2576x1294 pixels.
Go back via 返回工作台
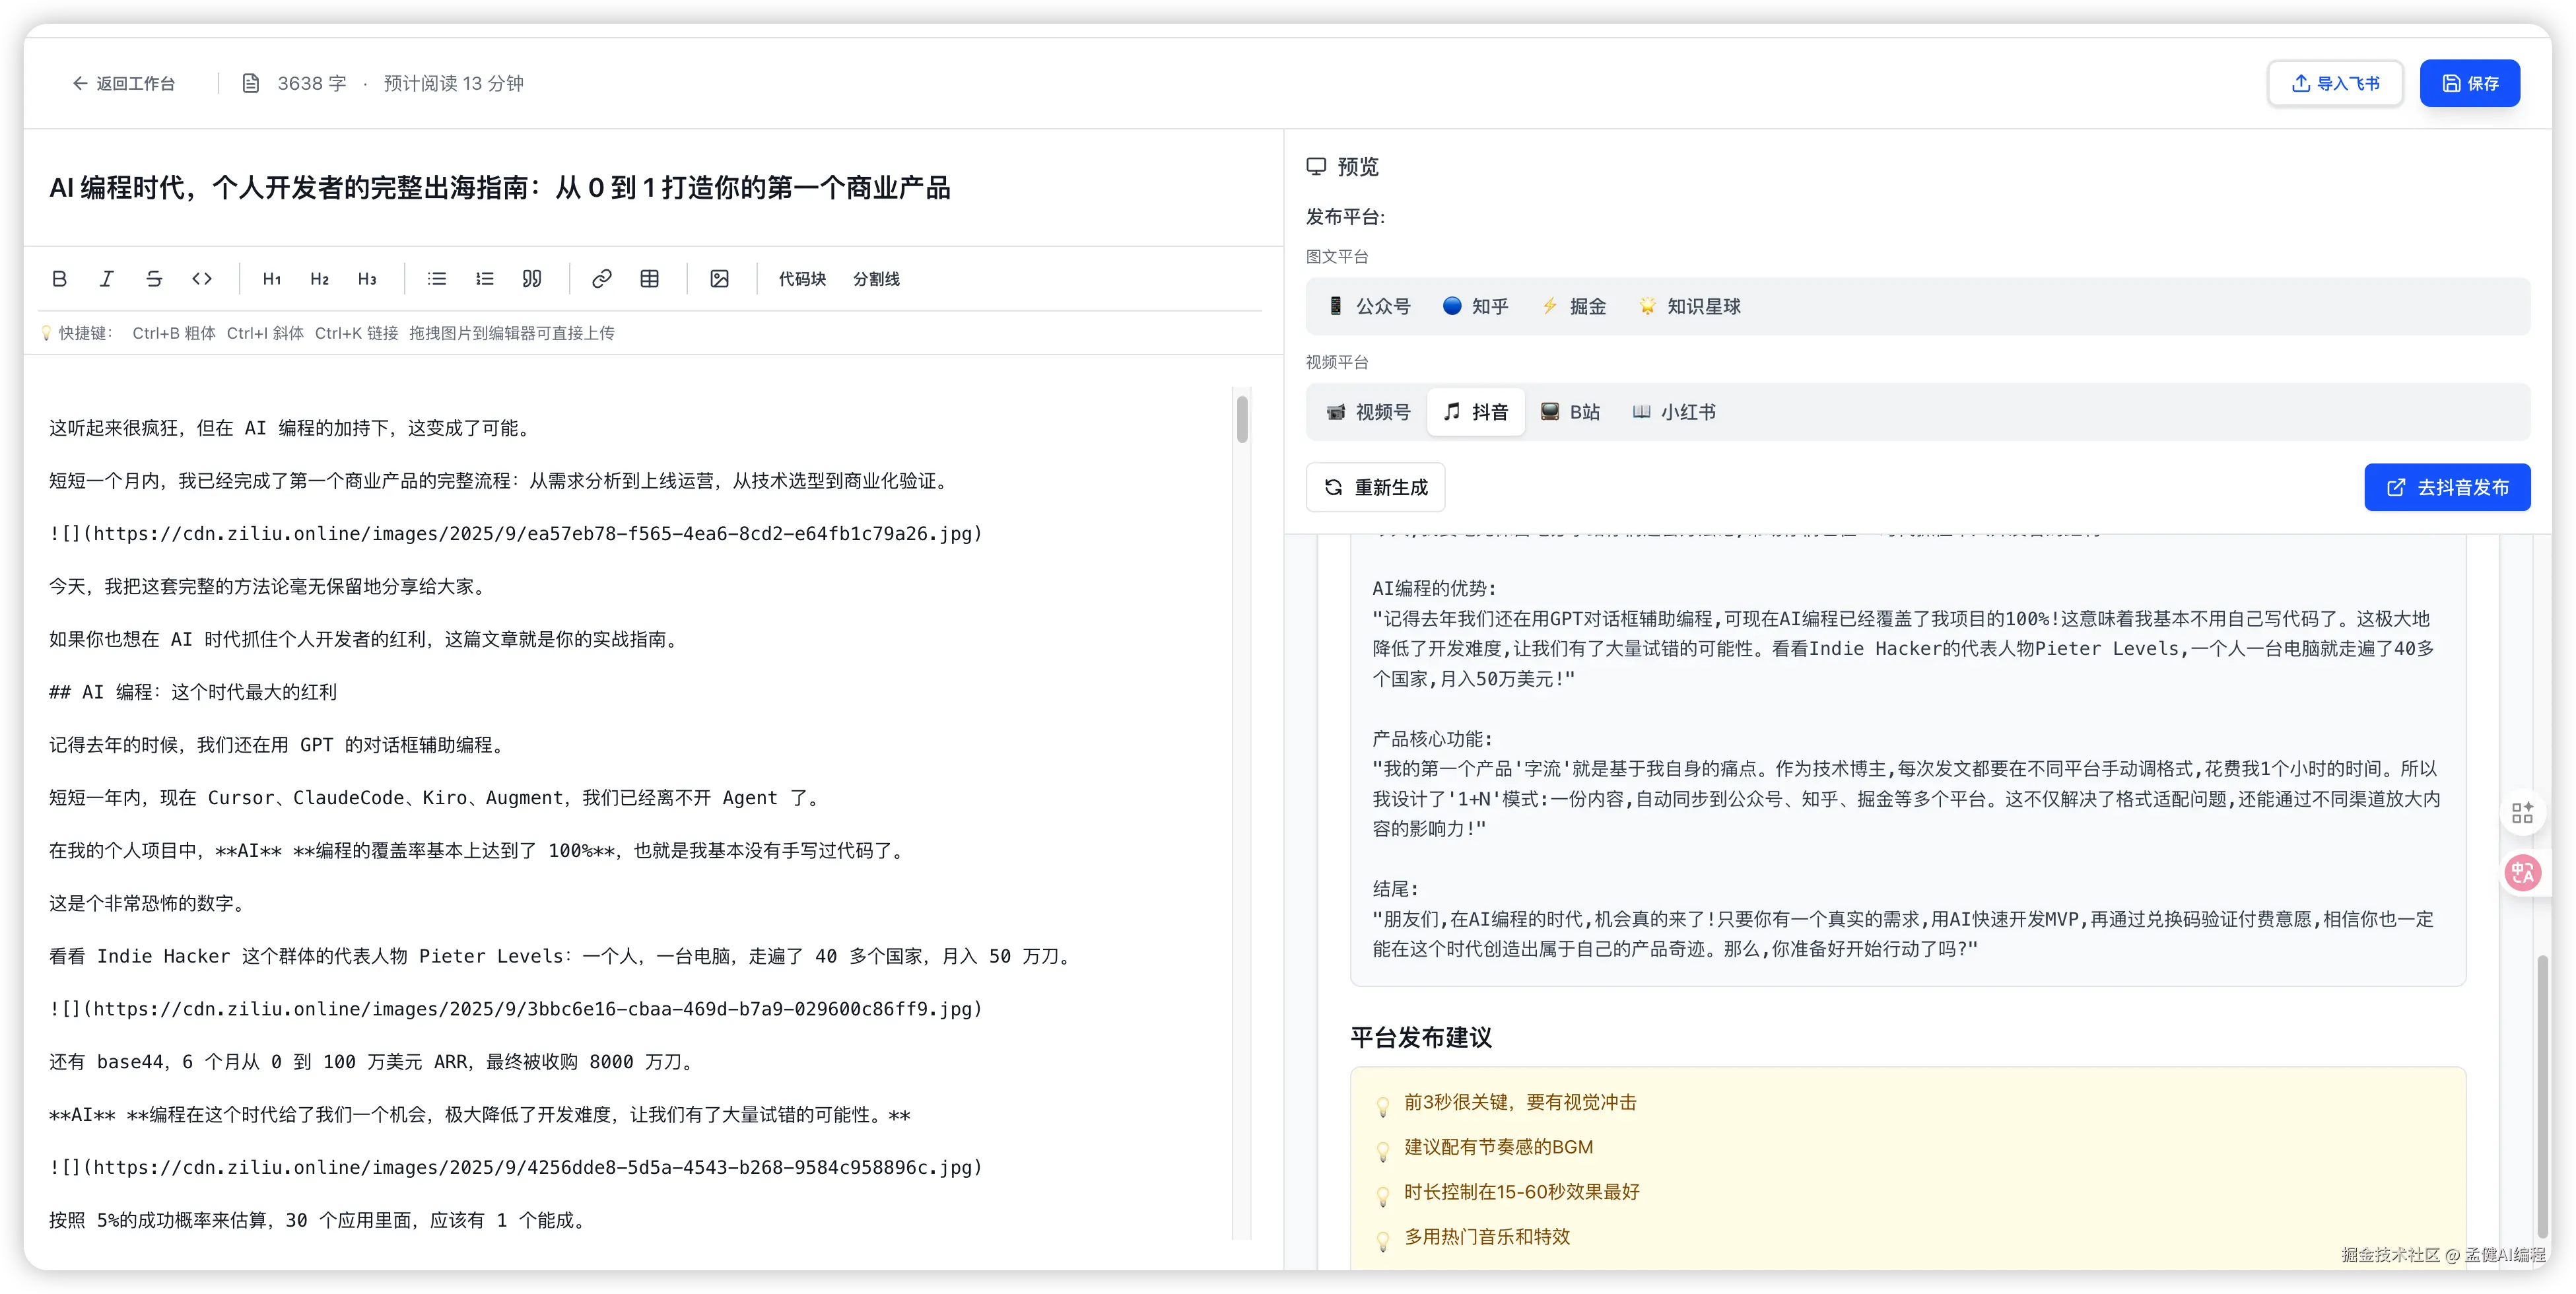pyautogui.click(x=123, y=83)
